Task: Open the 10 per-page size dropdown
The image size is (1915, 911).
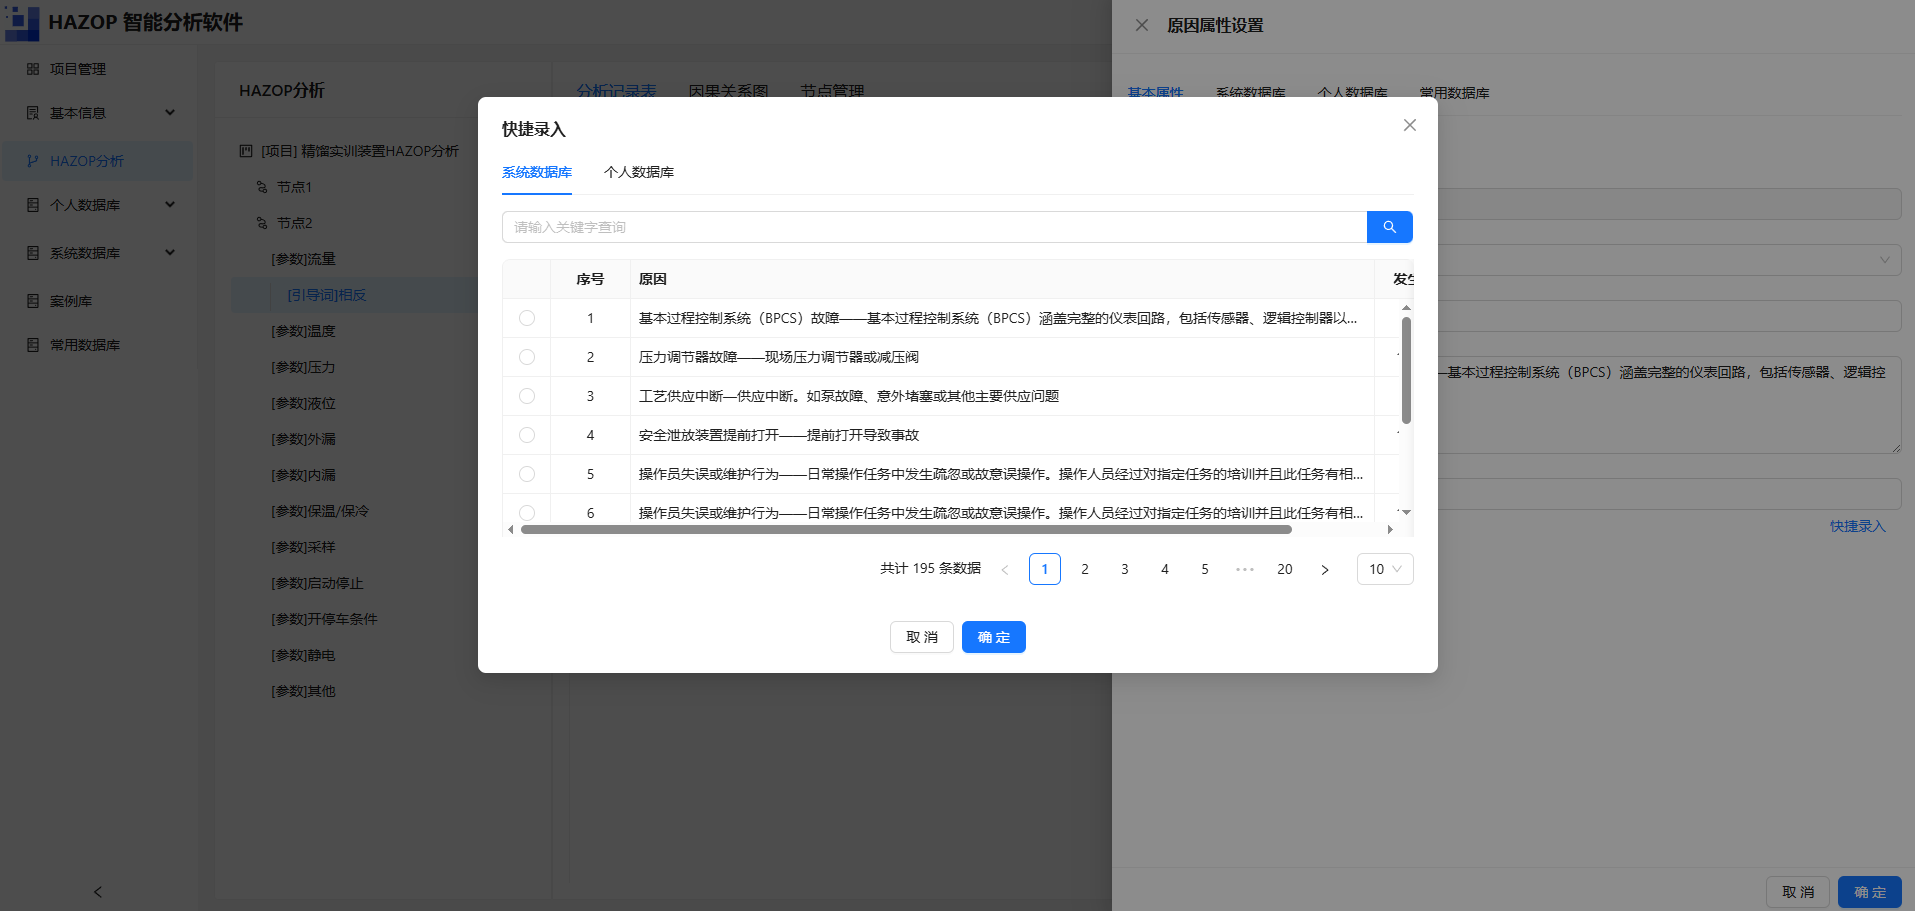Action: pos(1385,569)
